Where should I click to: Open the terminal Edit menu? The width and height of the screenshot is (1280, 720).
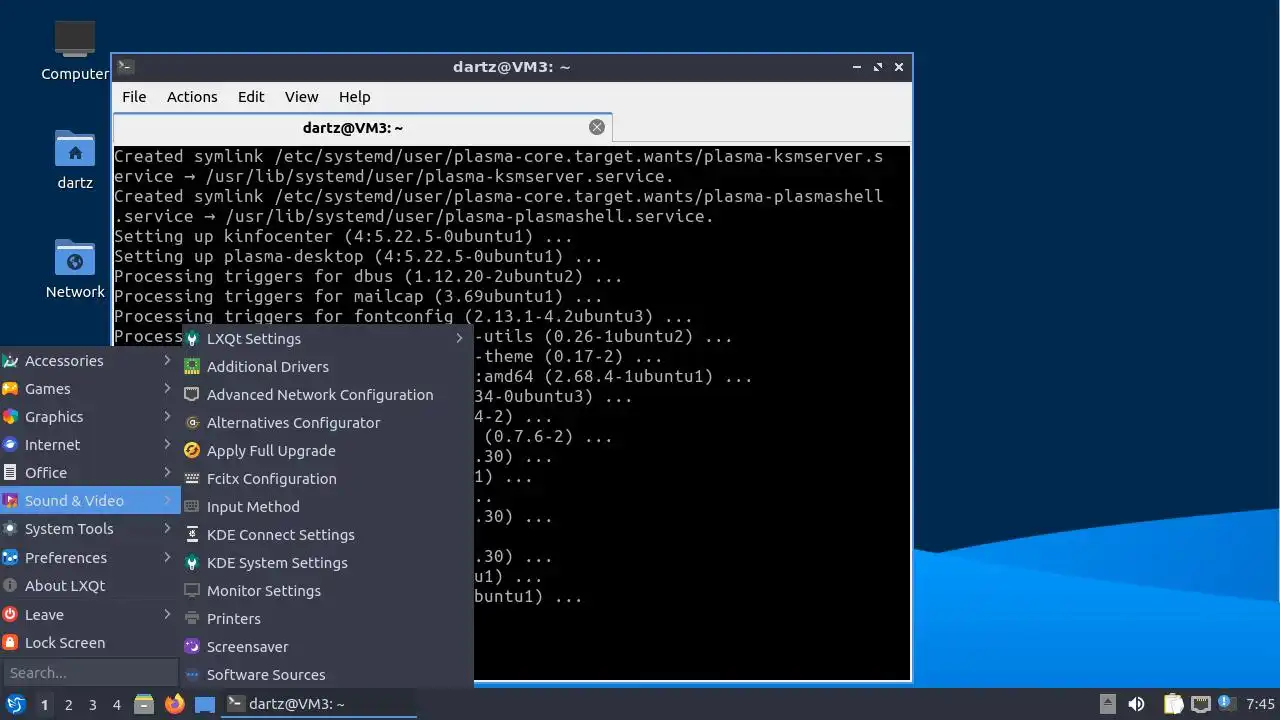tap(251, 97)
